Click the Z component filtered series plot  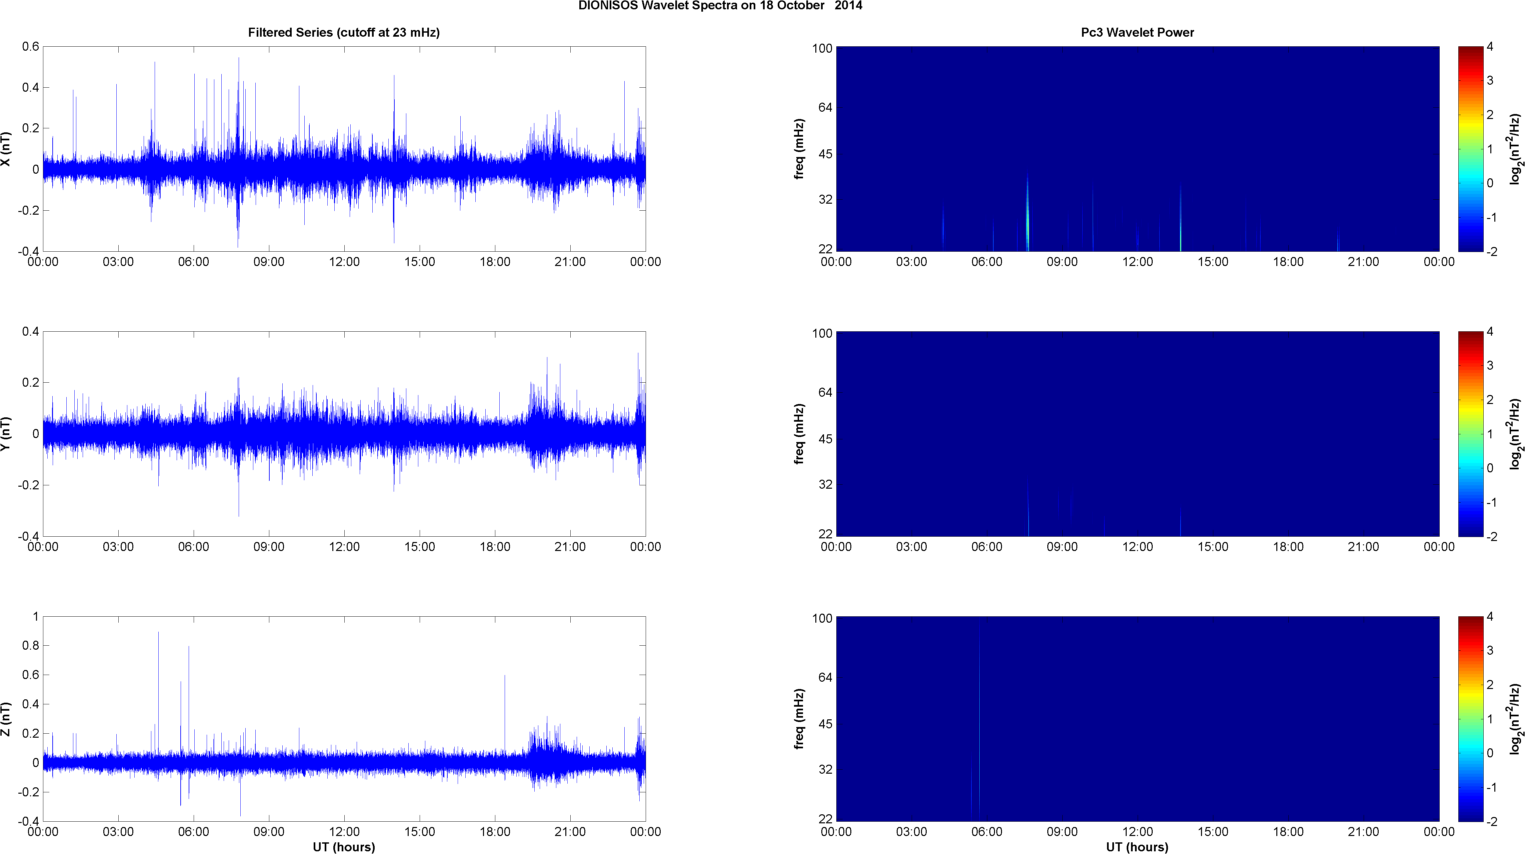coord(344,719)
